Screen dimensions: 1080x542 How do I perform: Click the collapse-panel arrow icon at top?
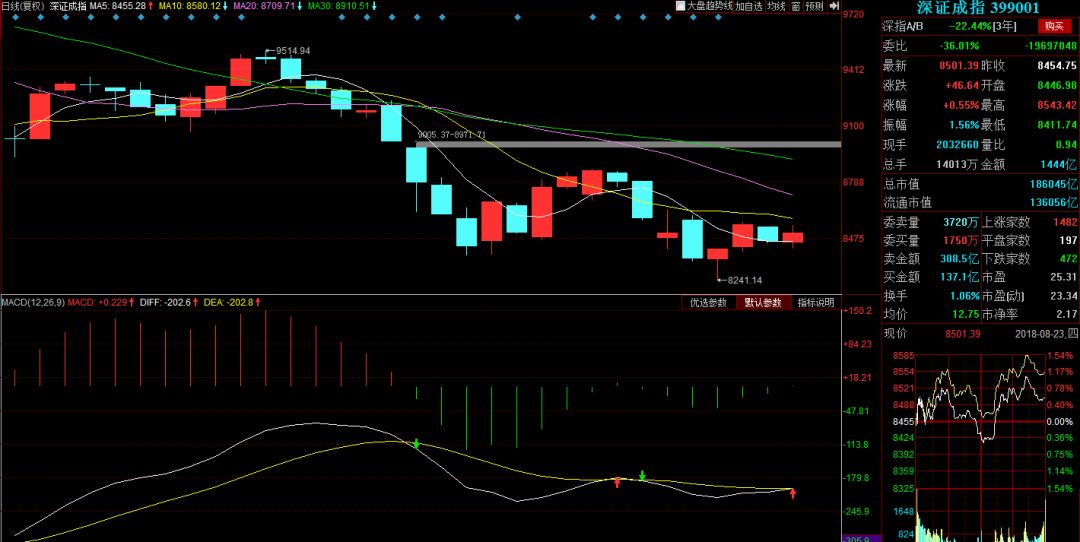pyautogui.click(x=833, y=6)
